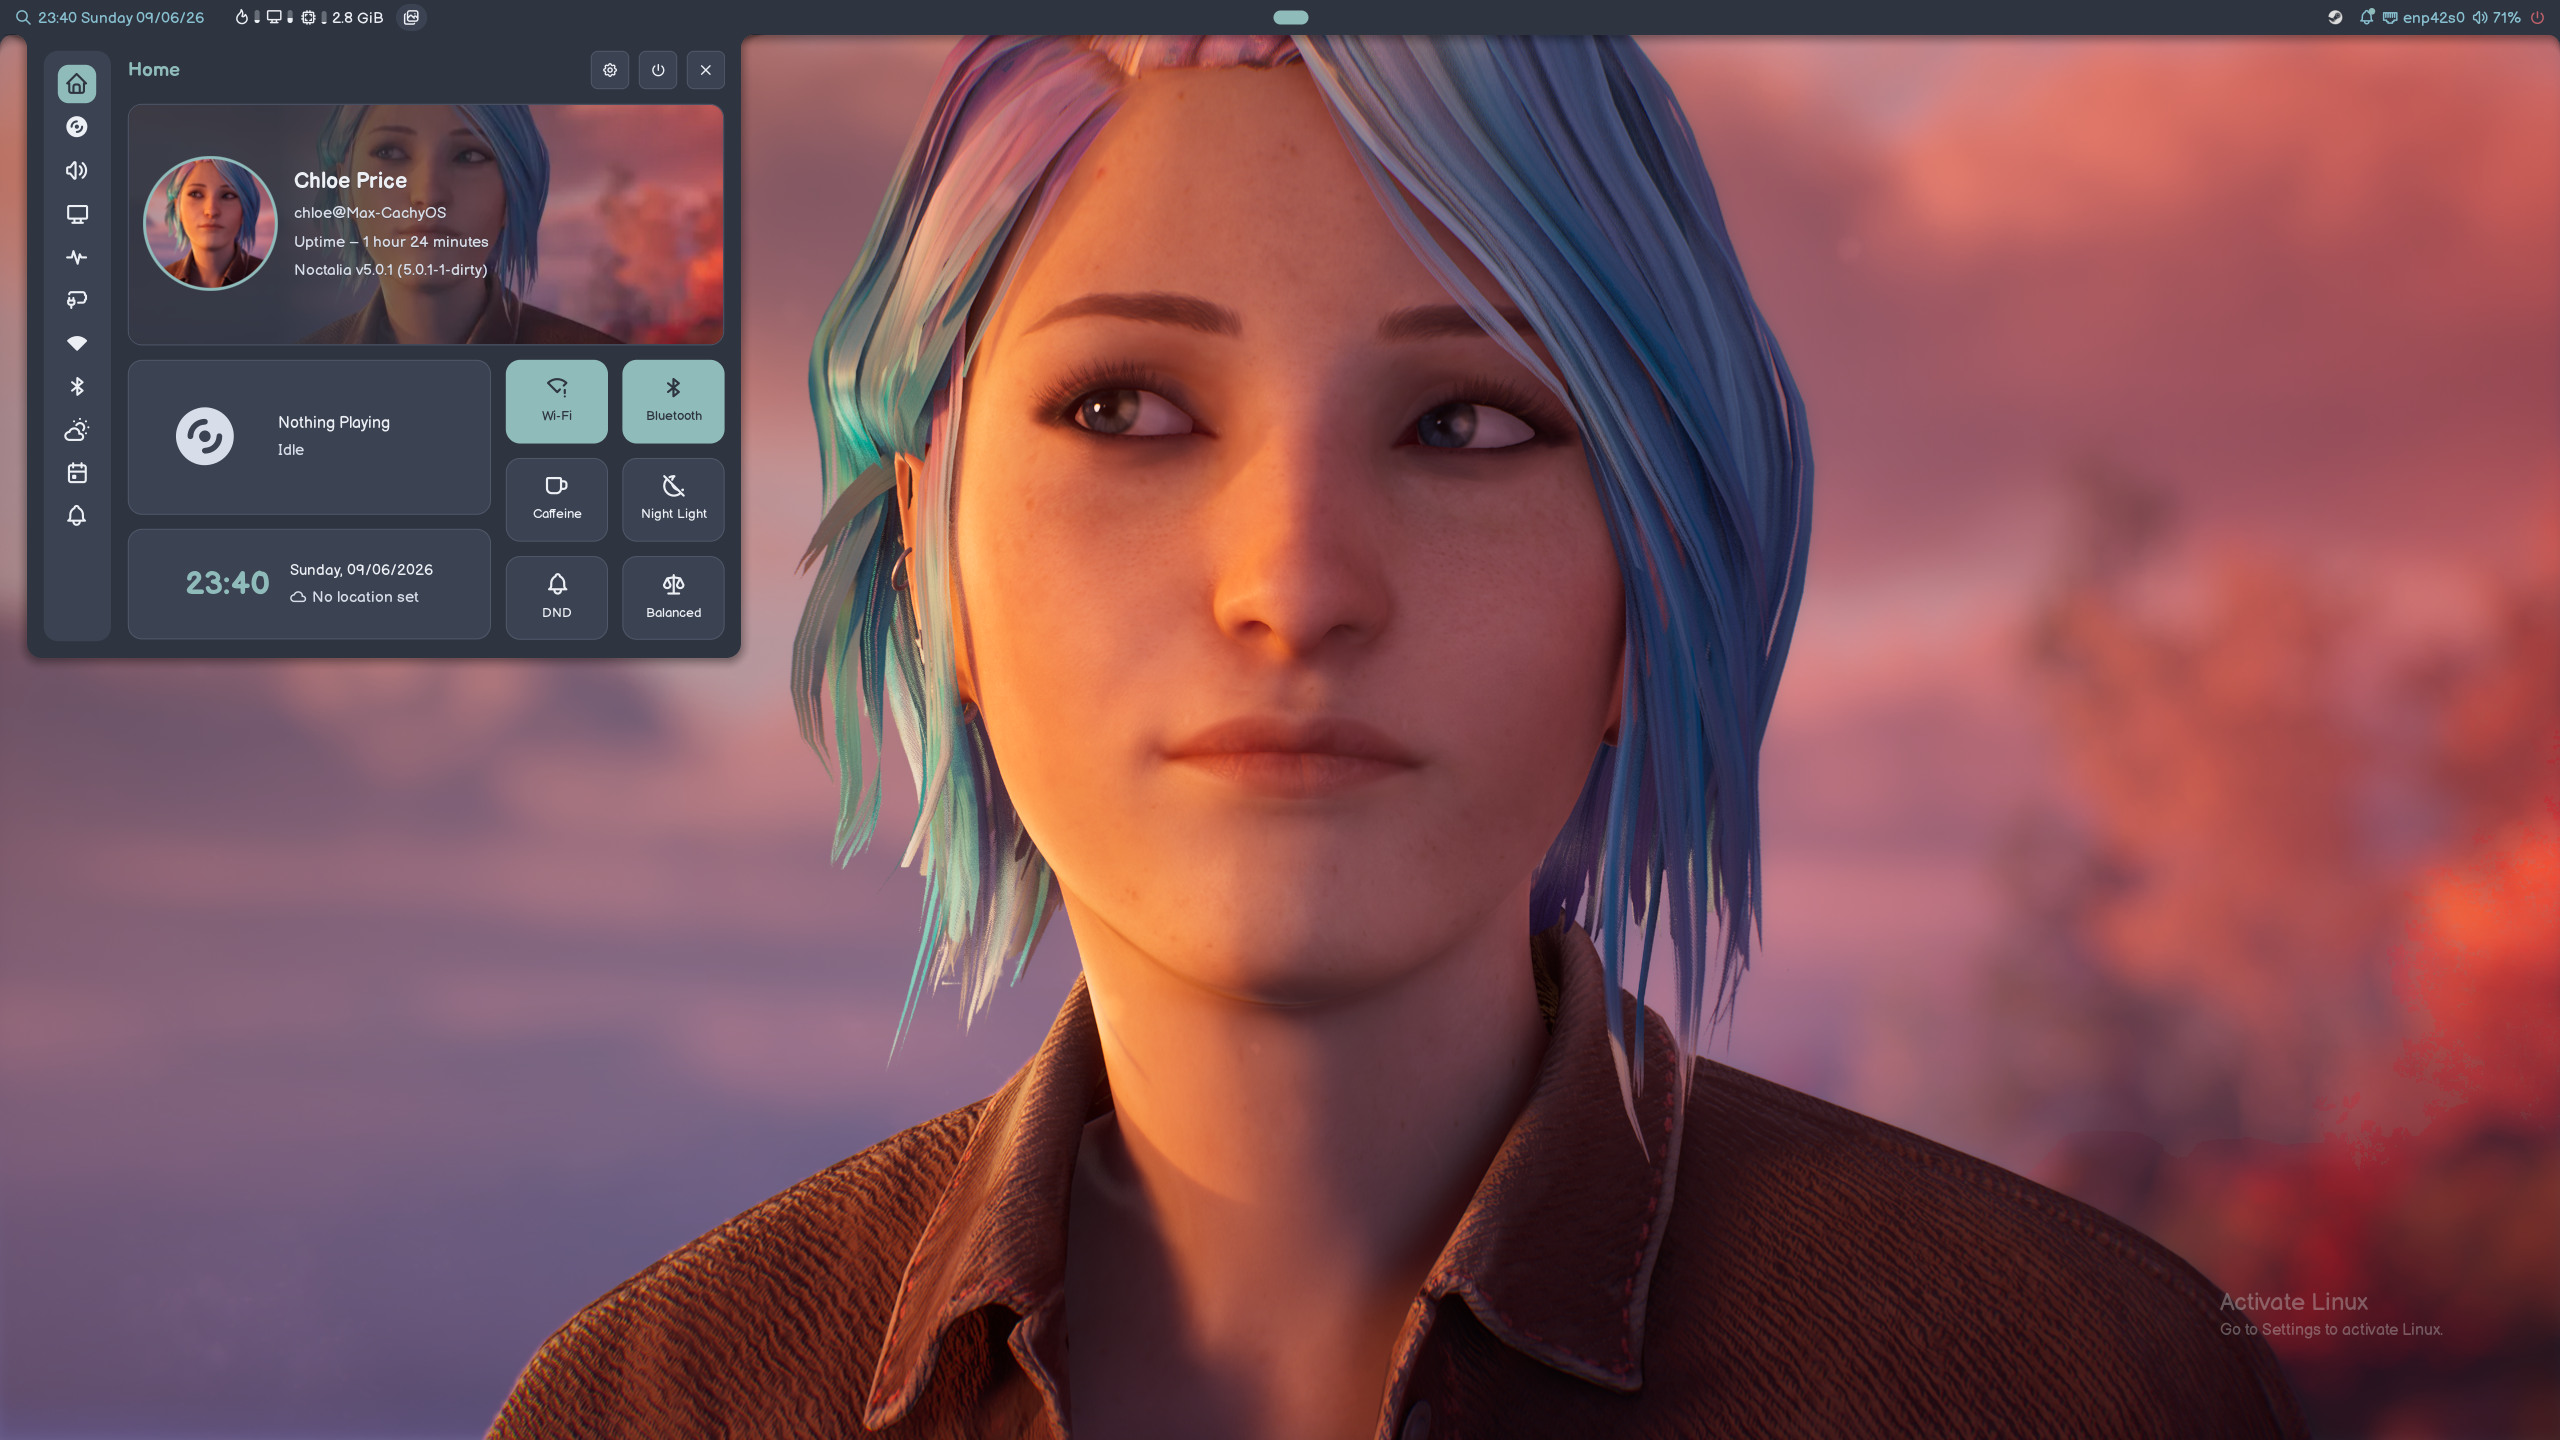
Task: Click the No location set weather text
Action: (x=355, y=597)
